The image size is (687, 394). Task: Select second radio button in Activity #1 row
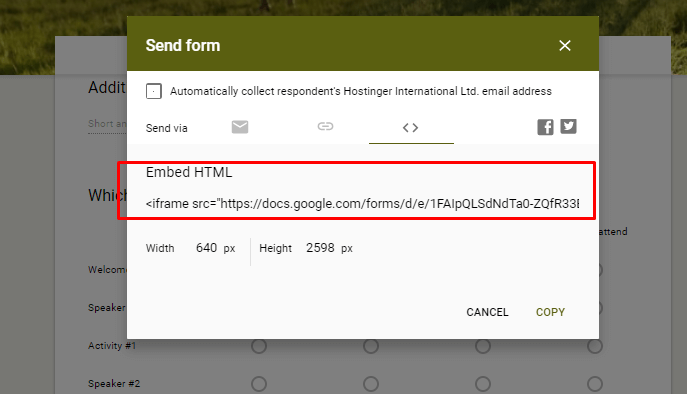(371, 346)
